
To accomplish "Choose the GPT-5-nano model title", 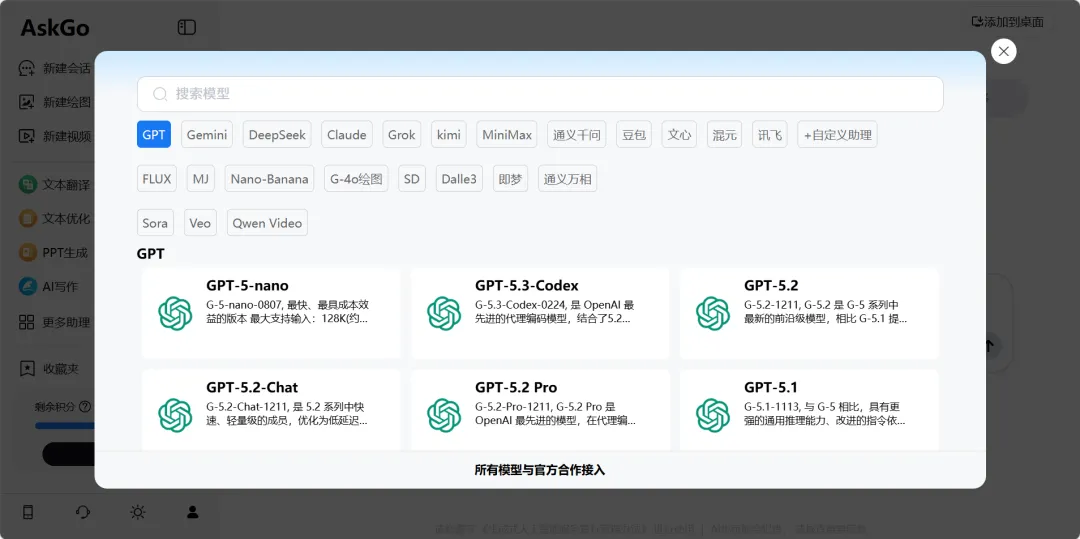I will point(247,286).
